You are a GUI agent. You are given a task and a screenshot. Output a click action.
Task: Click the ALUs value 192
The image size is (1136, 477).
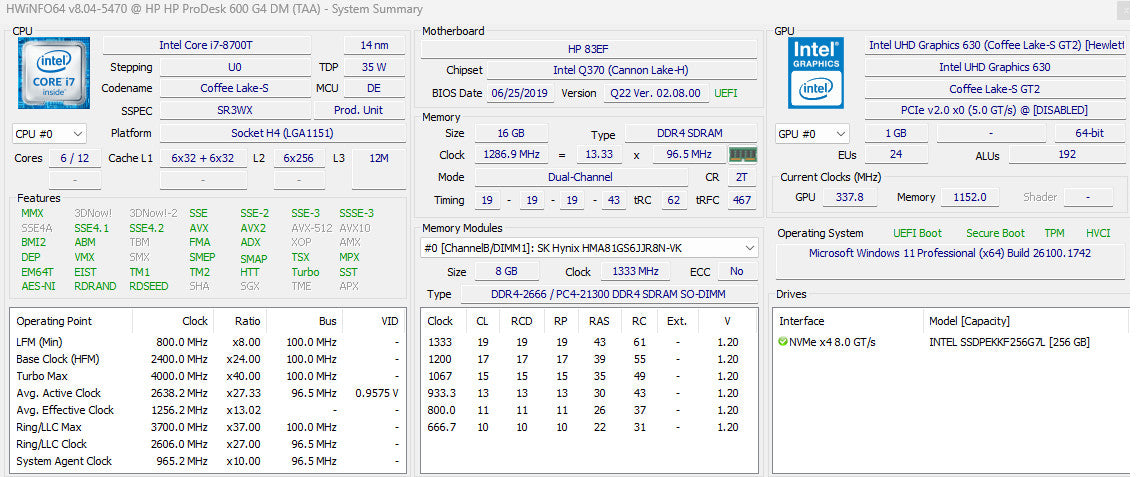(x=1066, y=154)
